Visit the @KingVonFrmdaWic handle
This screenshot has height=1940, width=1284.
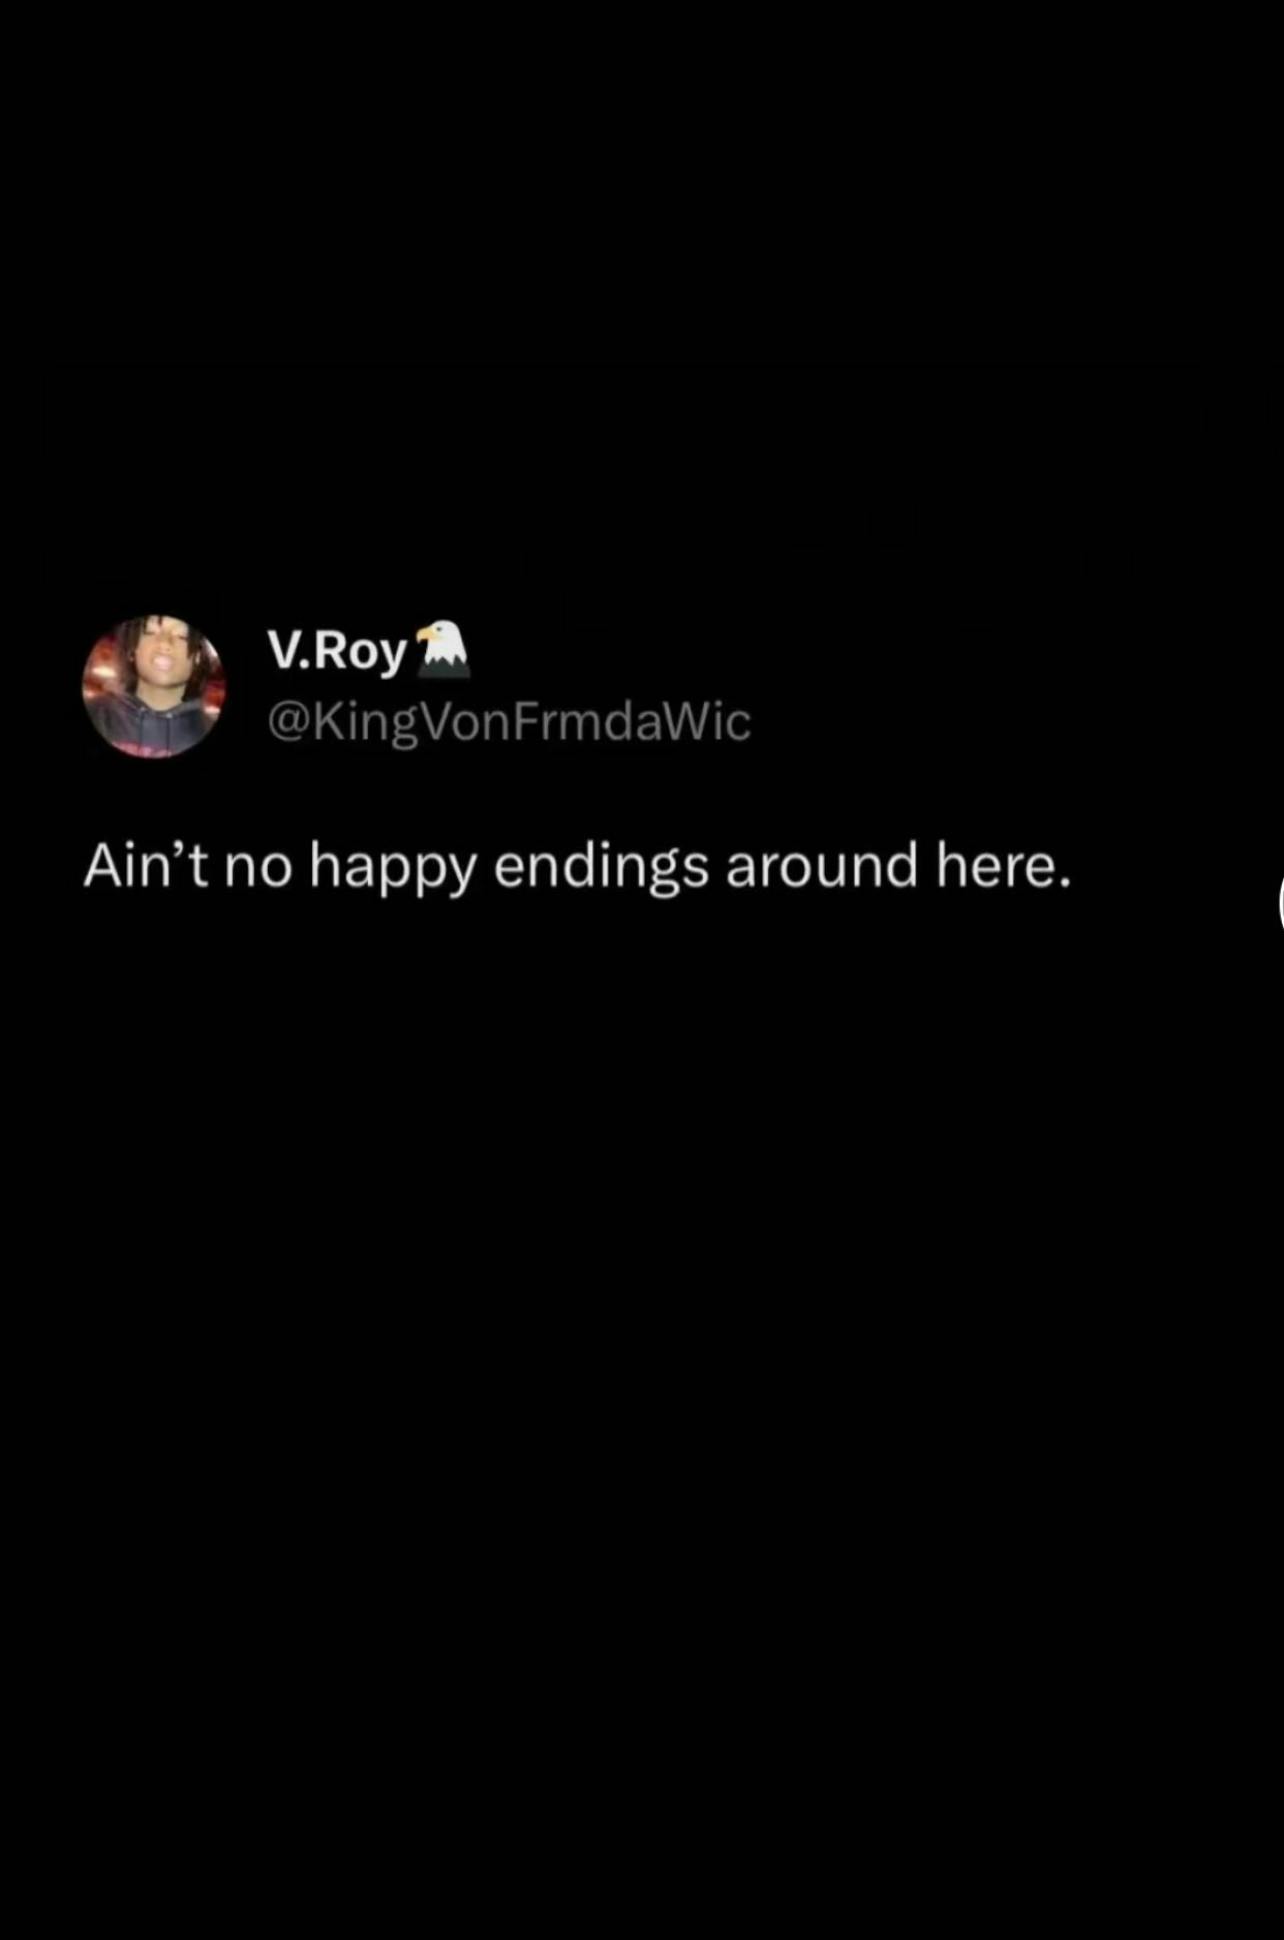point(508,722)
